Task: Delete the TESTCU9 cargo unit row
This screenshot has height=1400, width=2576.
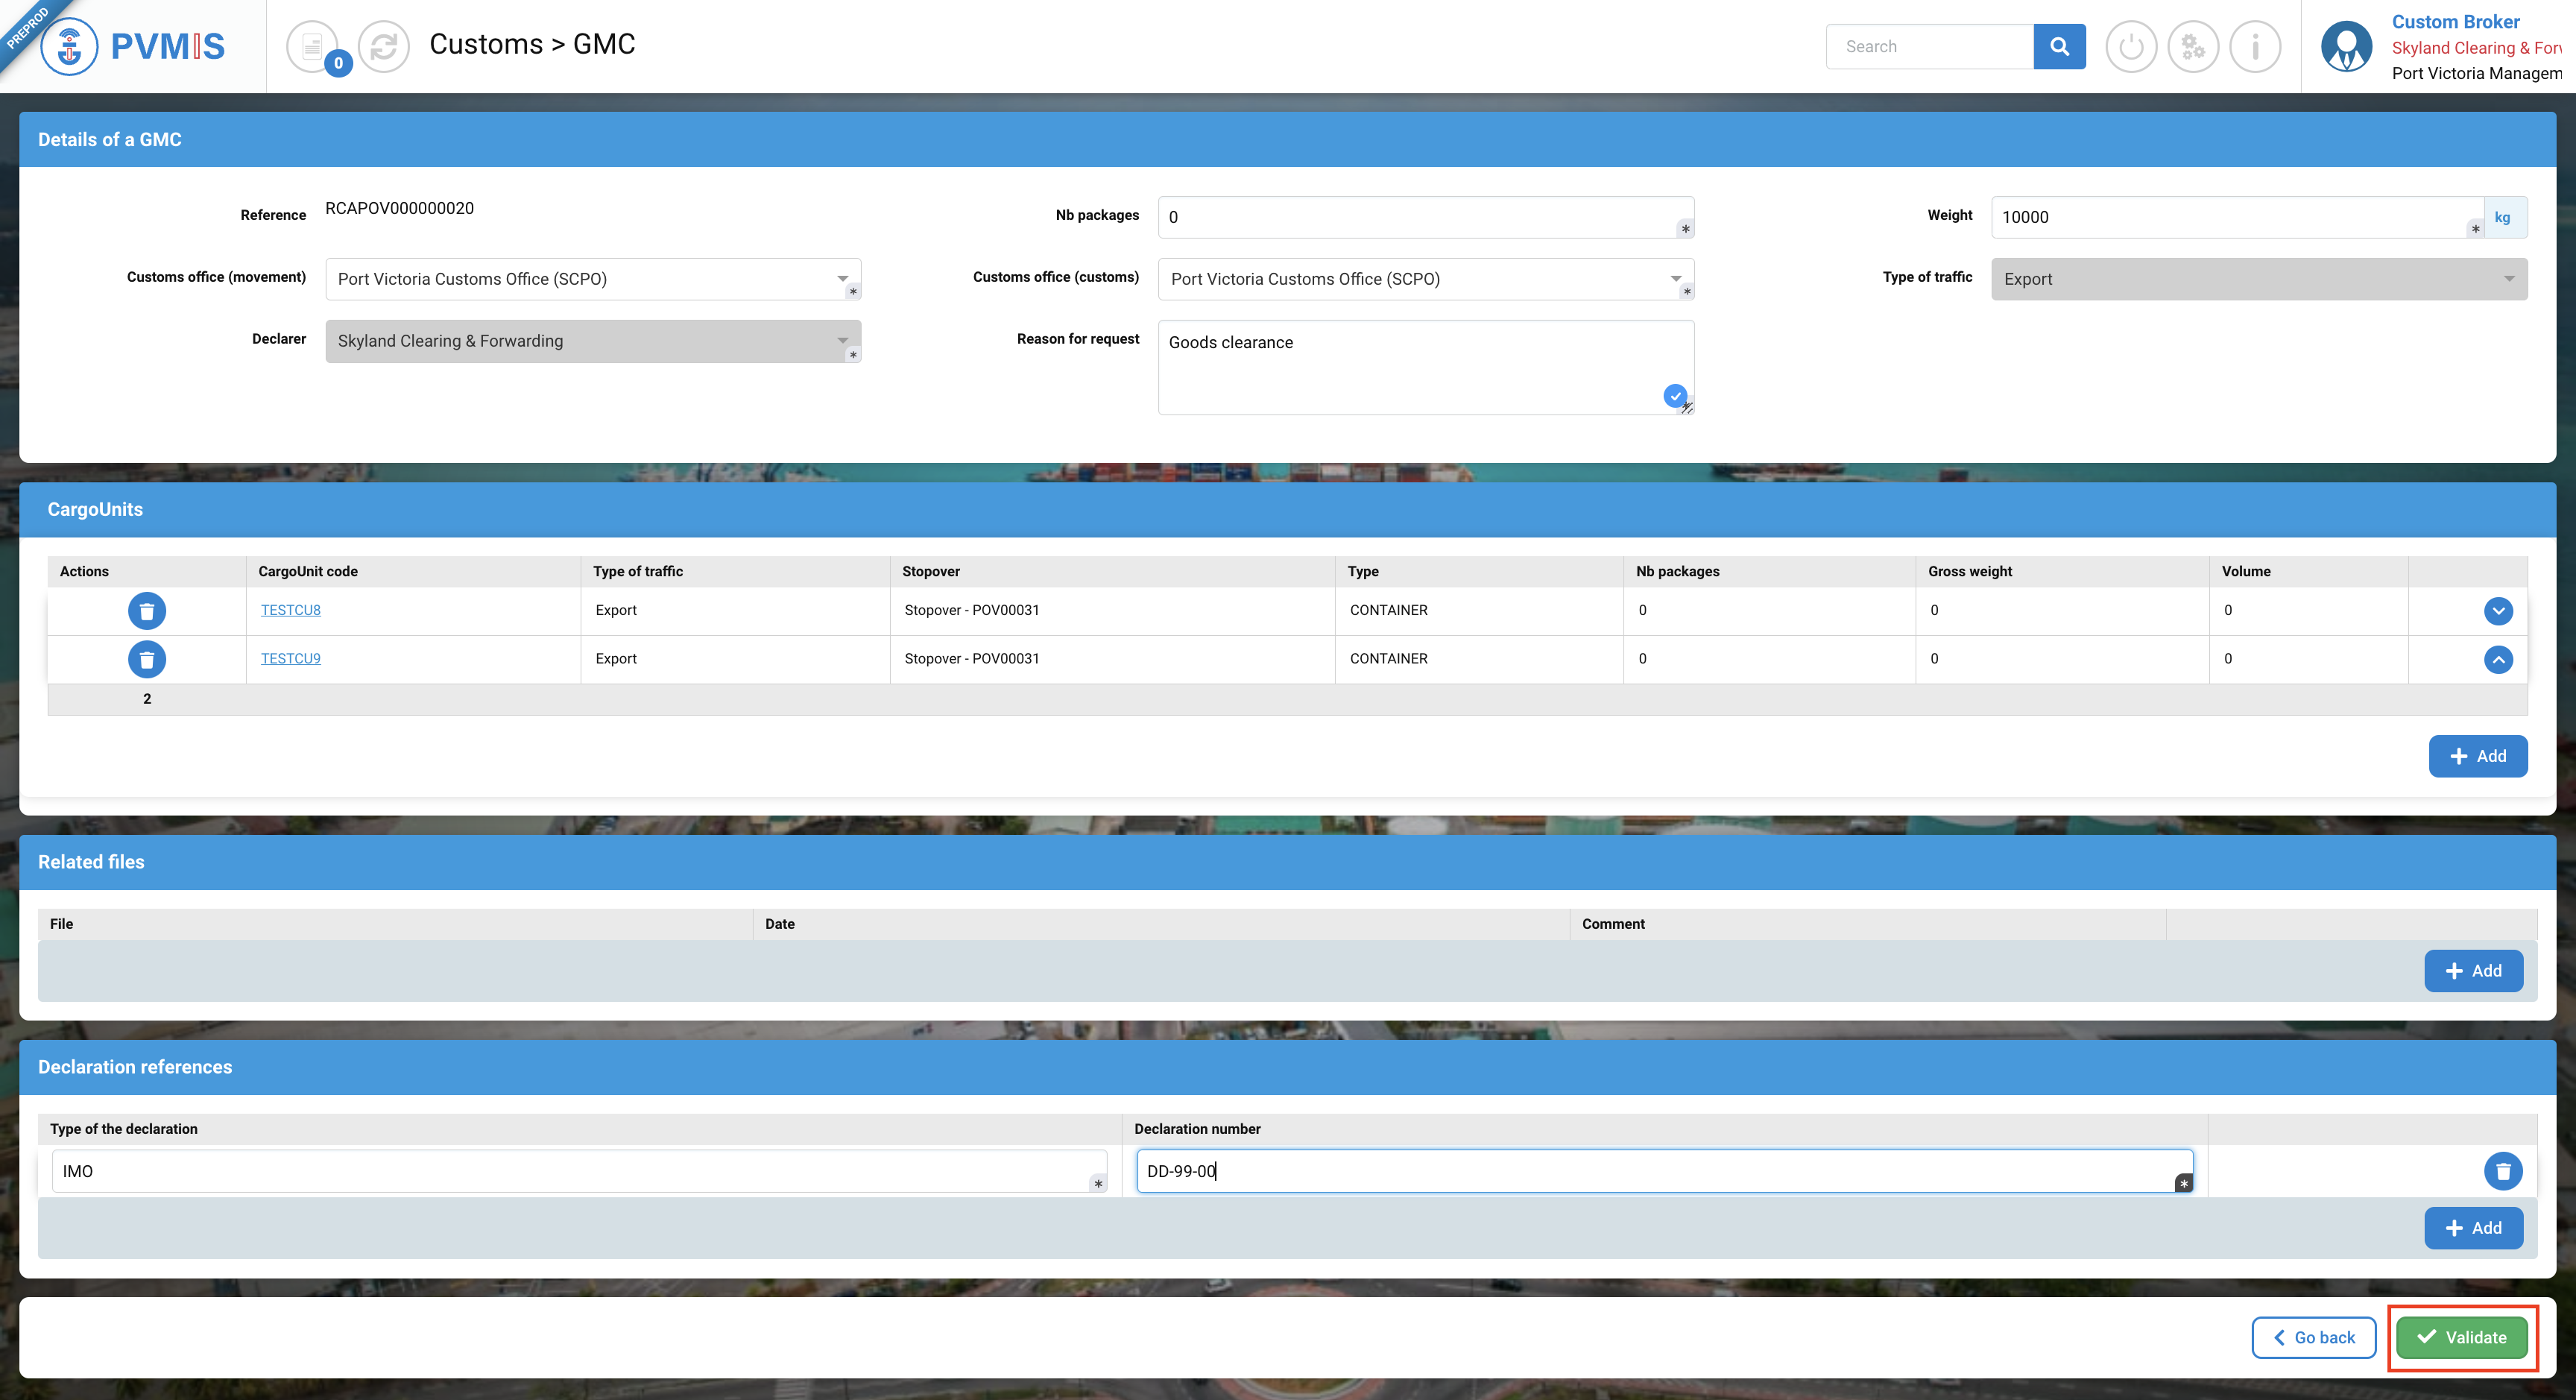Action: [146, 659]
